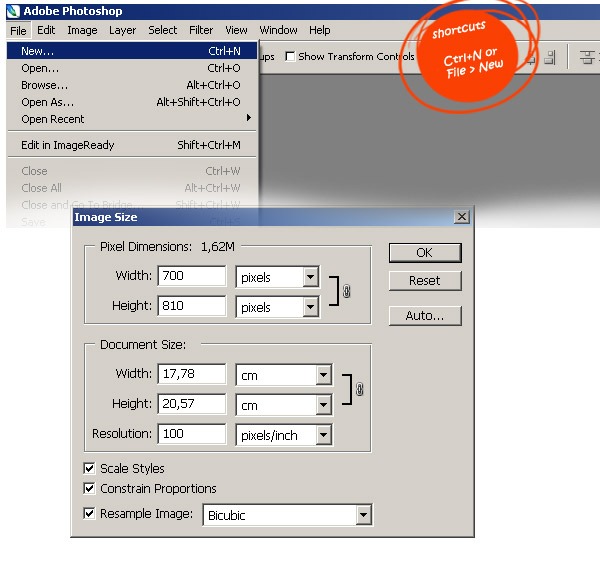This screenshot has width=600, height=567.
Task: Click document Height field showing 20,57
Action: point(192,404)
